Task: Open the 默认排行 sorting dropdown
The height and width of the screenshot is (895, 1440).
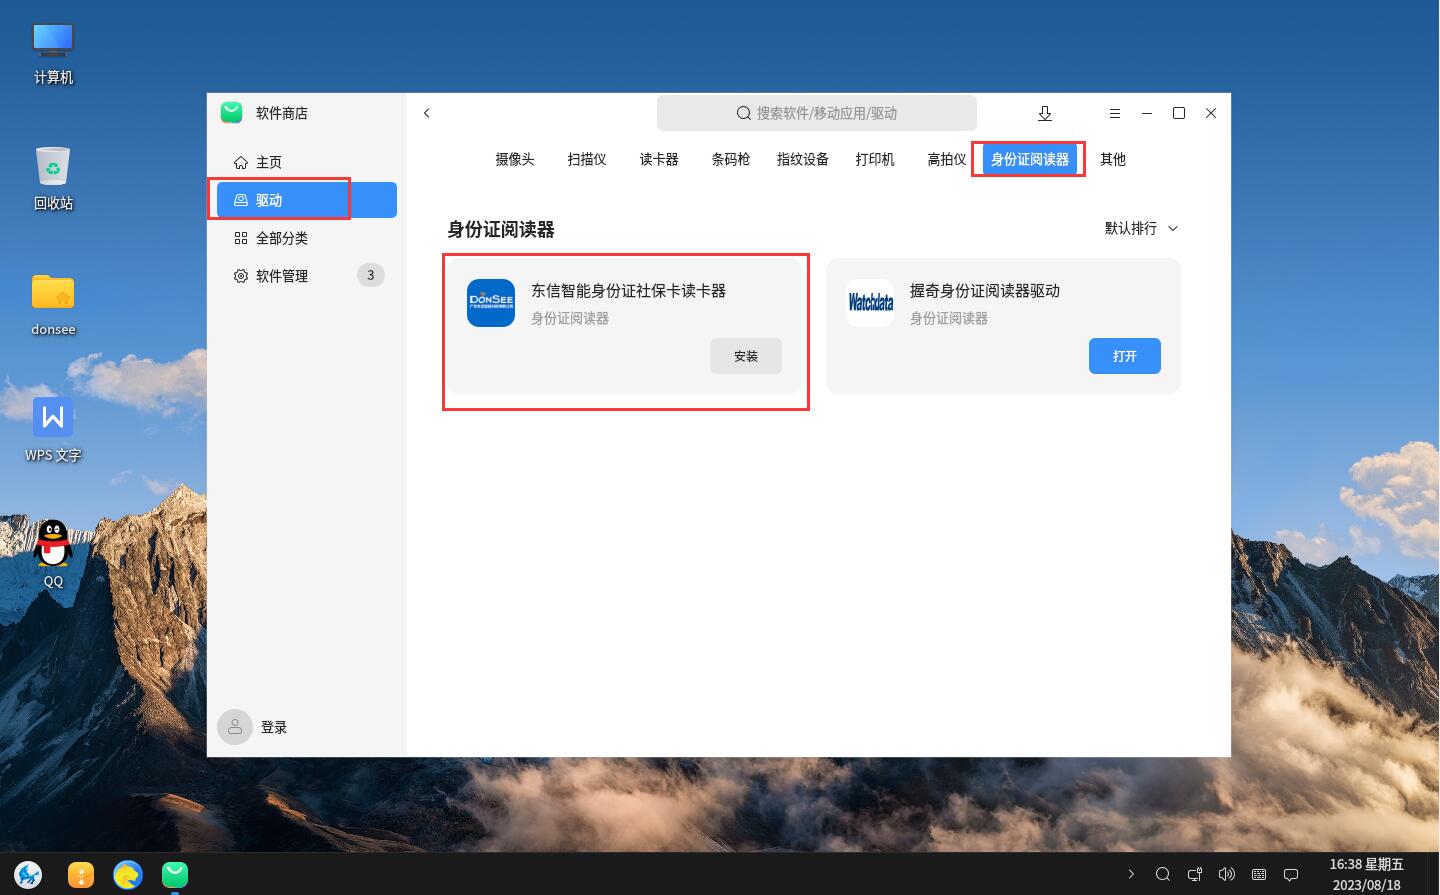Action: (x=1140, y=228)
